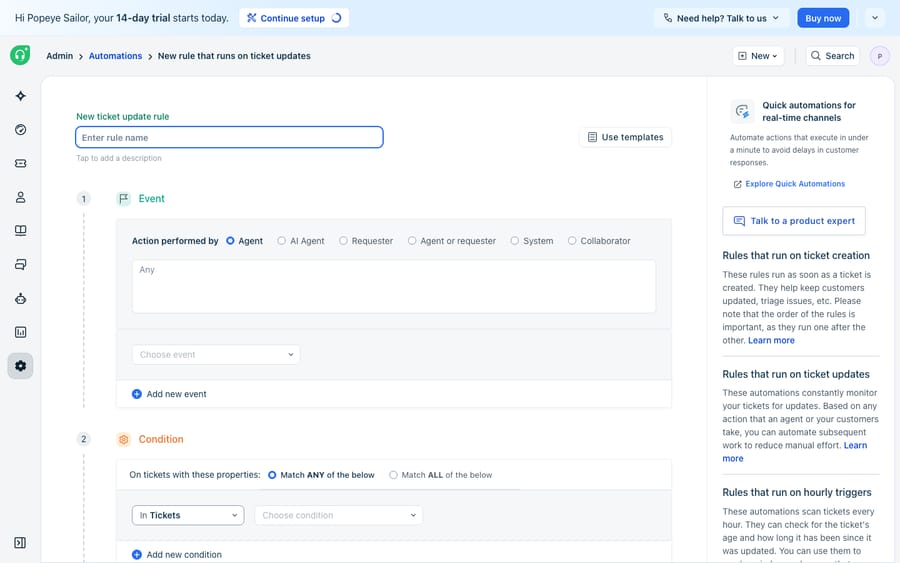
Task: Click the setup progress spinner icon
Action: [x=336, y=18]
